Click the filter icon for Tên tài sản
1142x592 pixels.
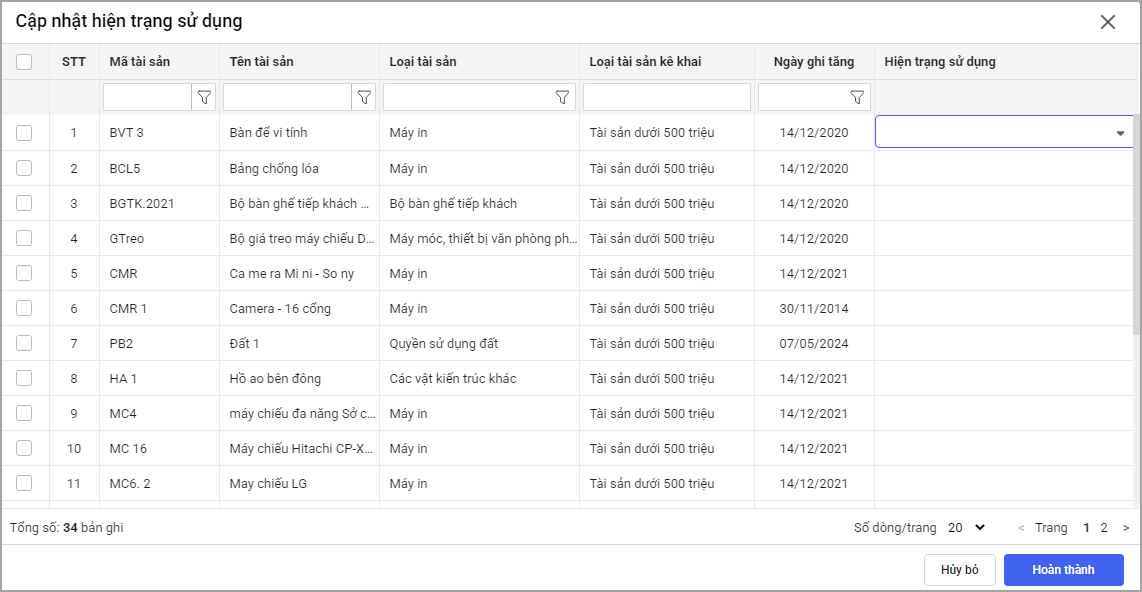[x=364, y=97]
